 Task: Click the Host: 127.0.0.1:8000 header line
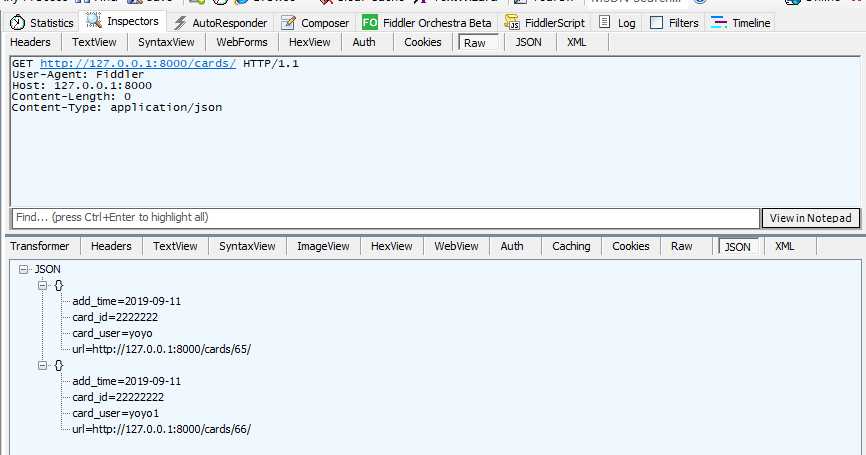(82, 86)
